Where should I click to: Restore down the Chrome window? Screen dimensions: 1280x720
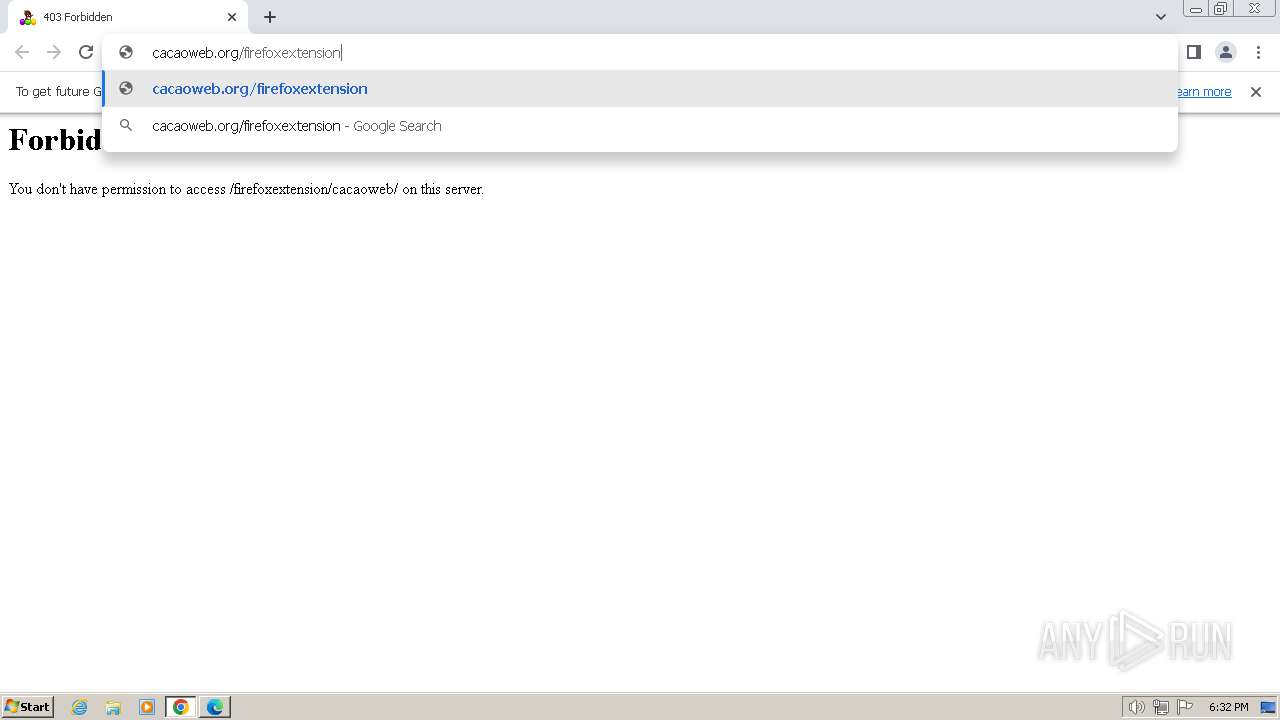coord(1221,9)
